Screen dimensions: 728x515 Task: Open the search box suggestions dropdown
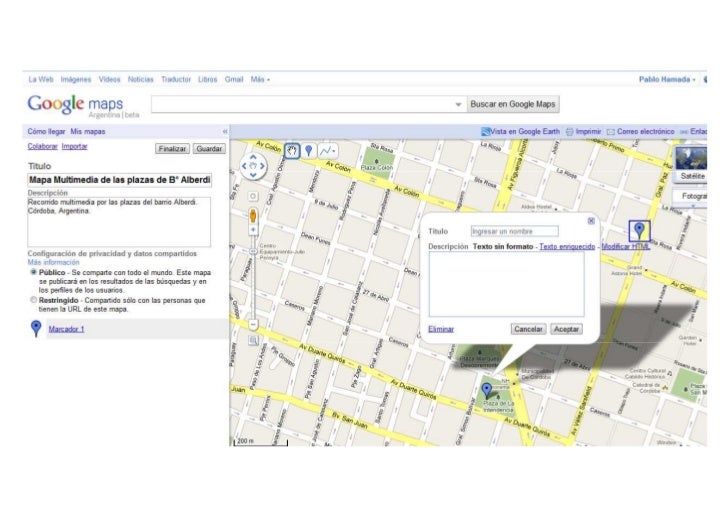tap(458, 104)
